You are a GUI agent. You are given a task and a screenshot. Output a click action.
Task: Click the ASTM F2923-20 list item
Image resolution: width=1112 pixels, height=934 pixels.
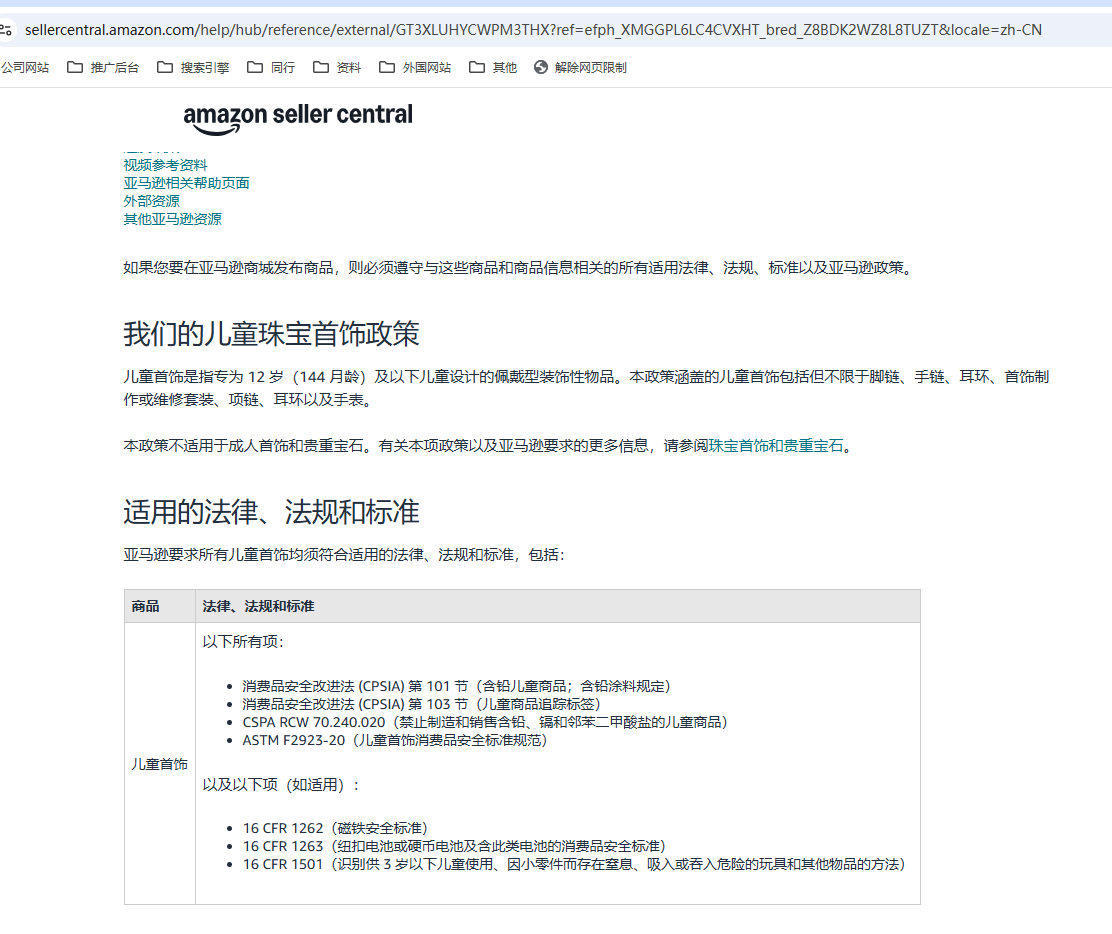(395, 740)
